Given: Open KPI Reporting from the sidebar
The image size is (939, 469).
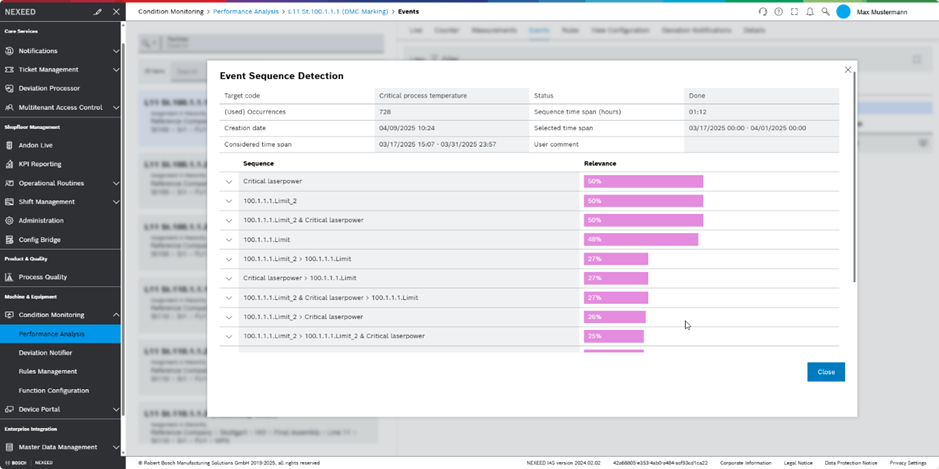Looking at the screenshot, I should 40,164.
